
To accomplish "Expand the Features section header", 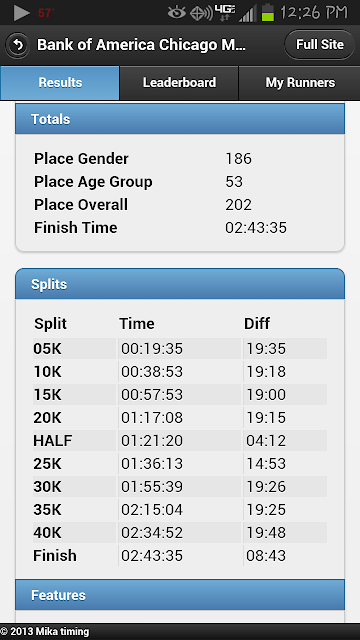I will click(180, 595).
